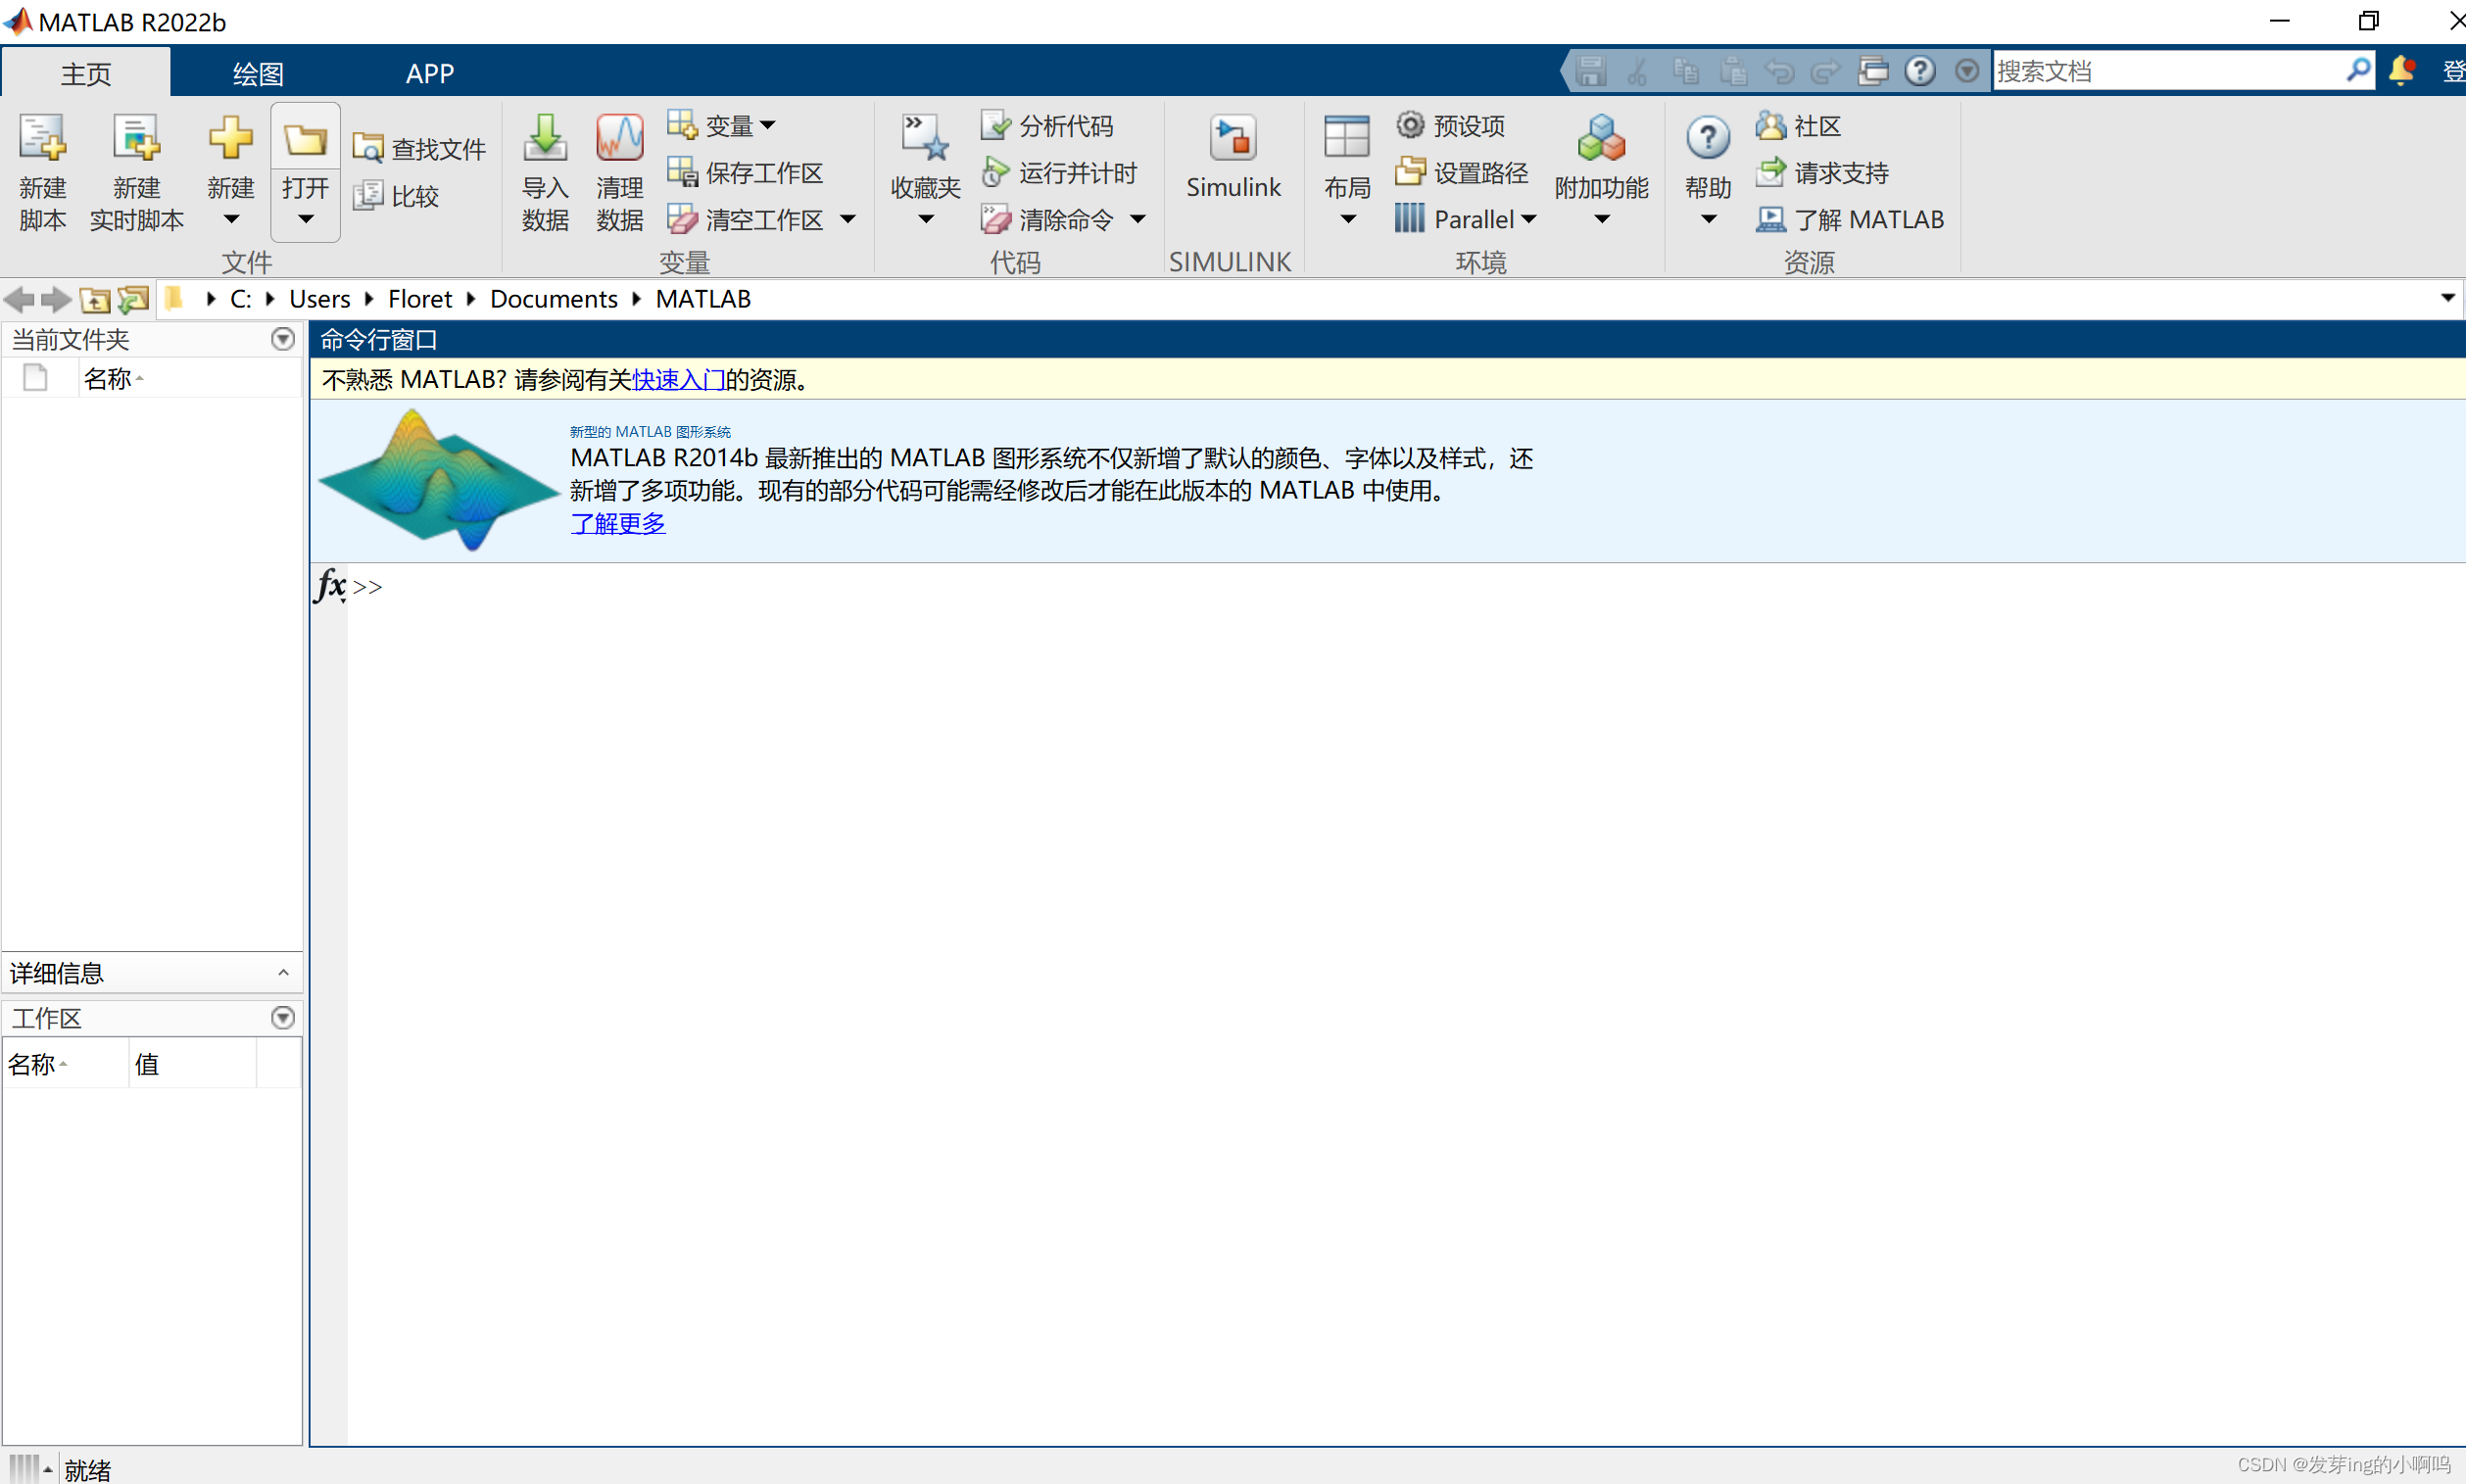Click the notification bell icon
The width and height of the screenshot is (2466, 1484).
click(x=2402, y=71)
